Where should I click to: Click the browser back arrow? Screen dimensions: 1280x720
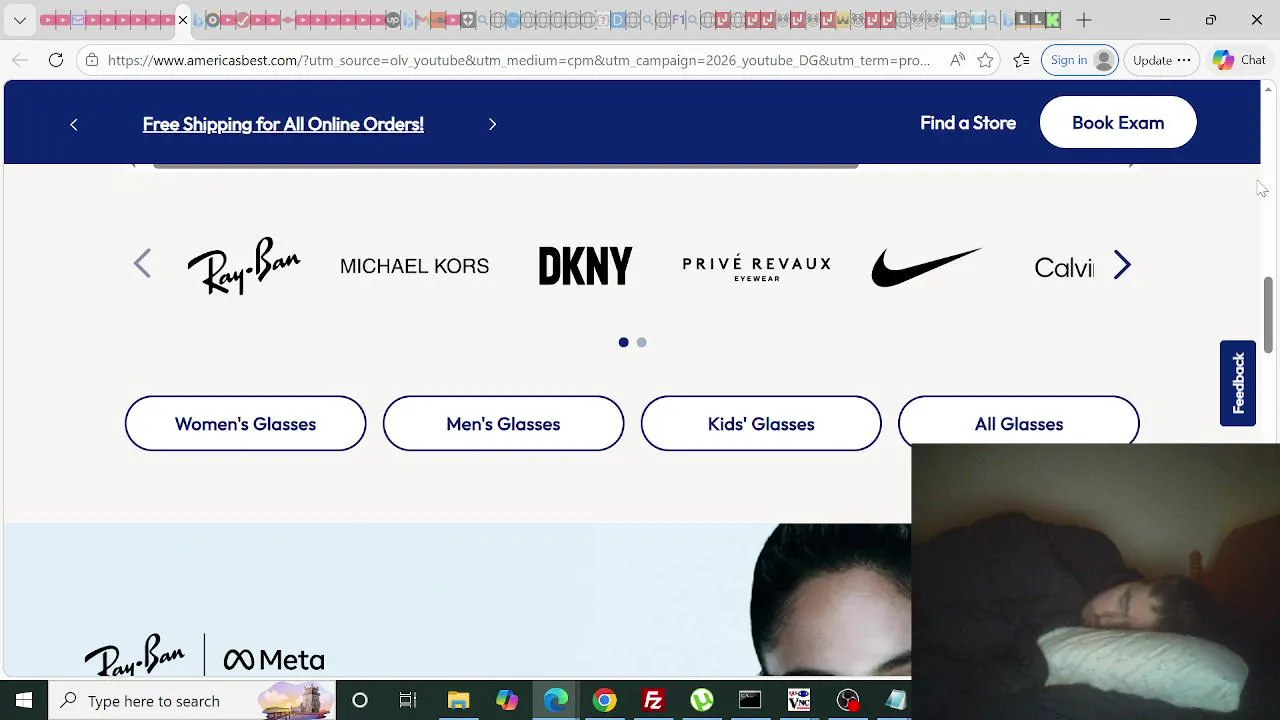coord(20,60)
